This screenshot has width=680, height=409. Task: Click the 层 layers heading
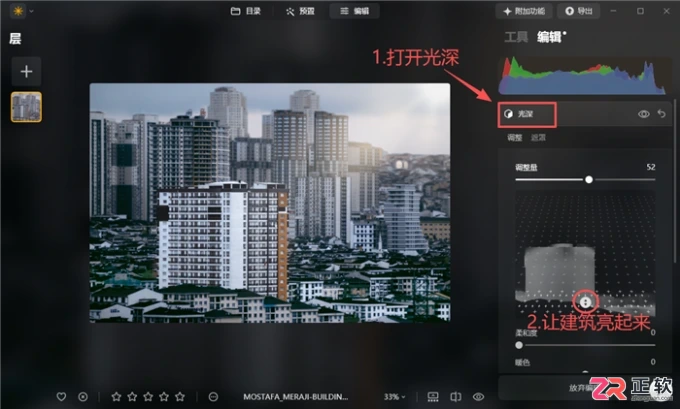[15, 39]
